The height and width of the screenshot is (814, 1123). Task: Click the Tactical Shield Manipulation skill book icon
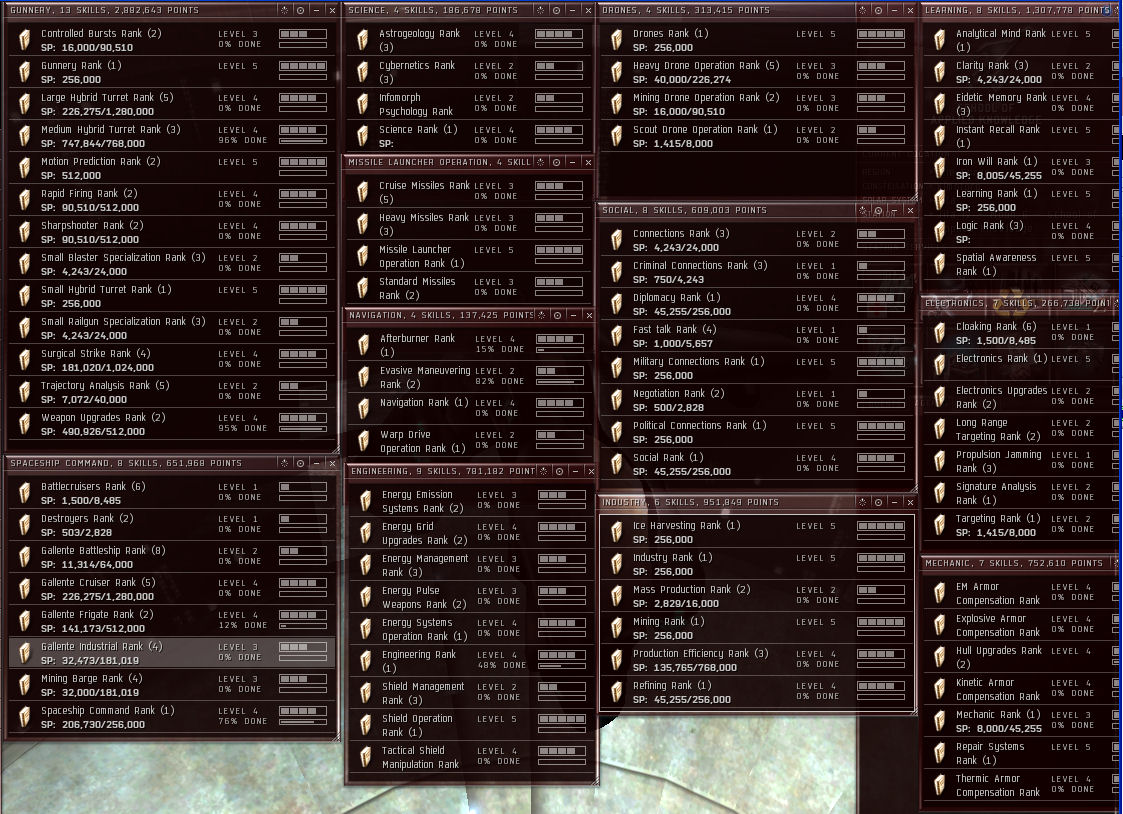coord(365,757)
